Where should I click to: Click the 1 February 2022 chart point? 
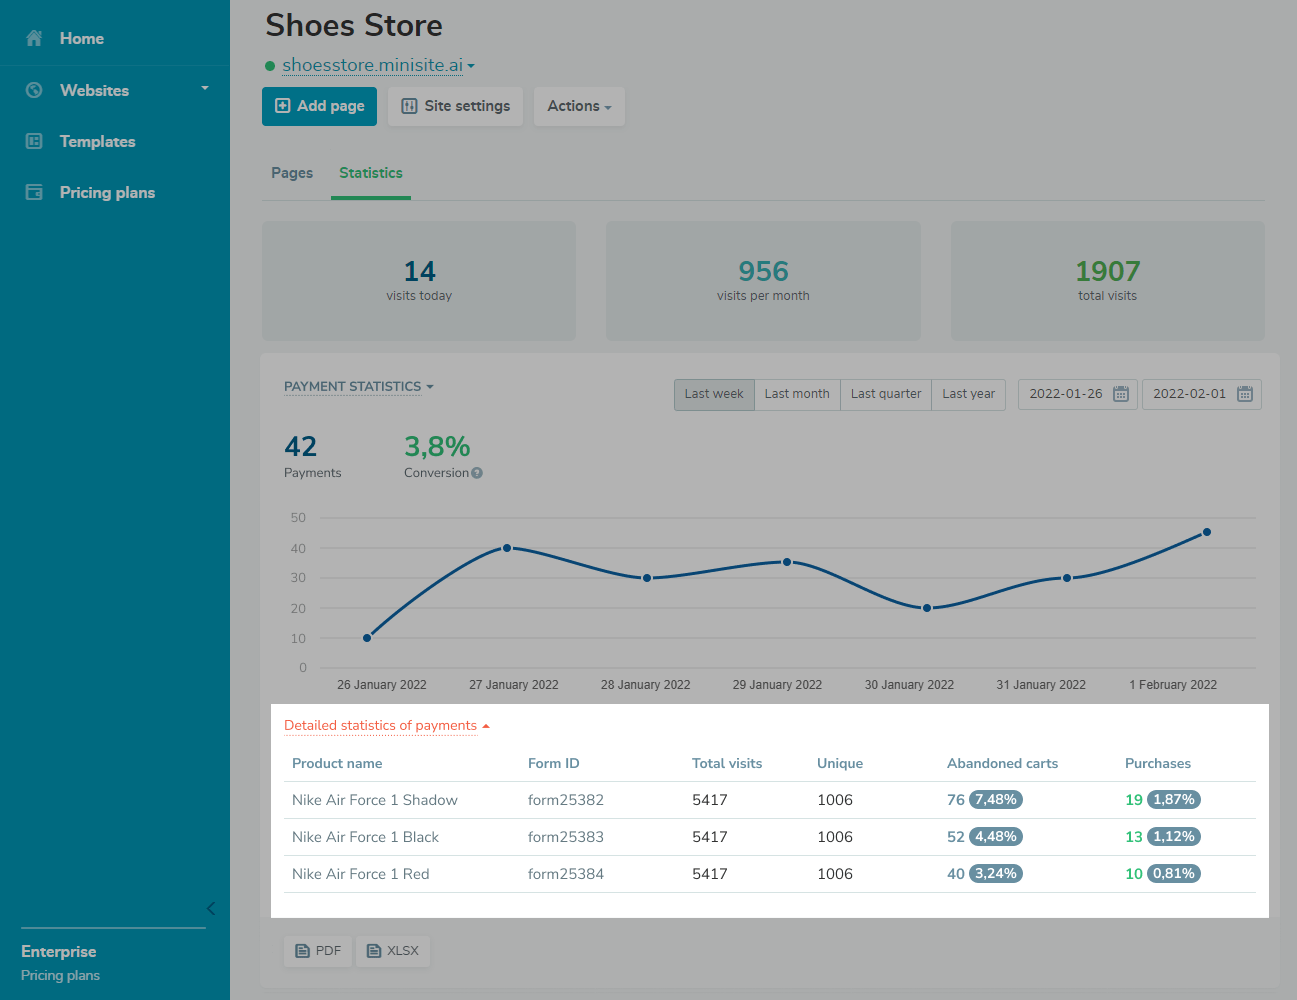(1207, 532)
